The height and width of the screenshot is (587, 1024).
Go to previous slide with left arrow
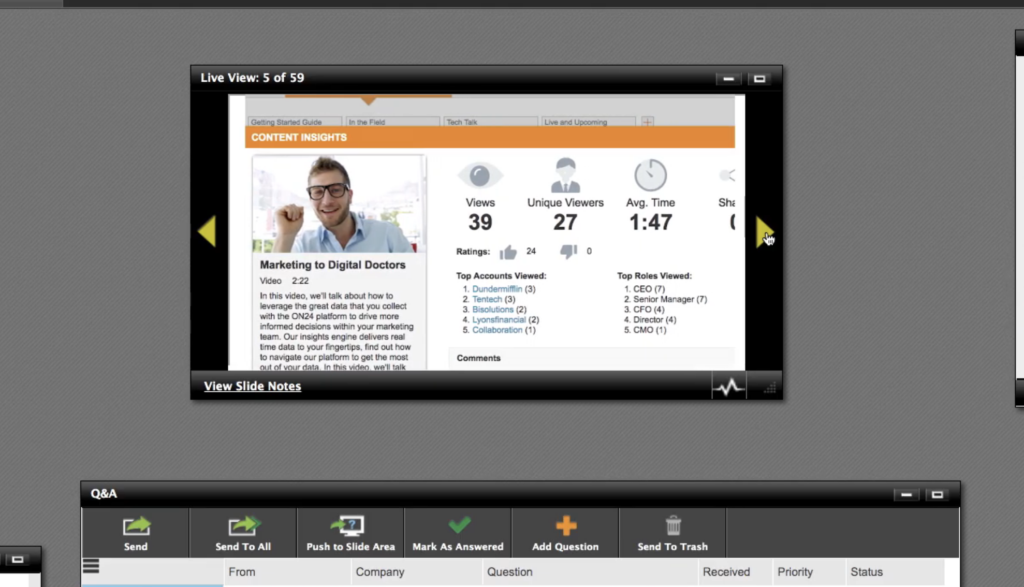click(207, 232)
